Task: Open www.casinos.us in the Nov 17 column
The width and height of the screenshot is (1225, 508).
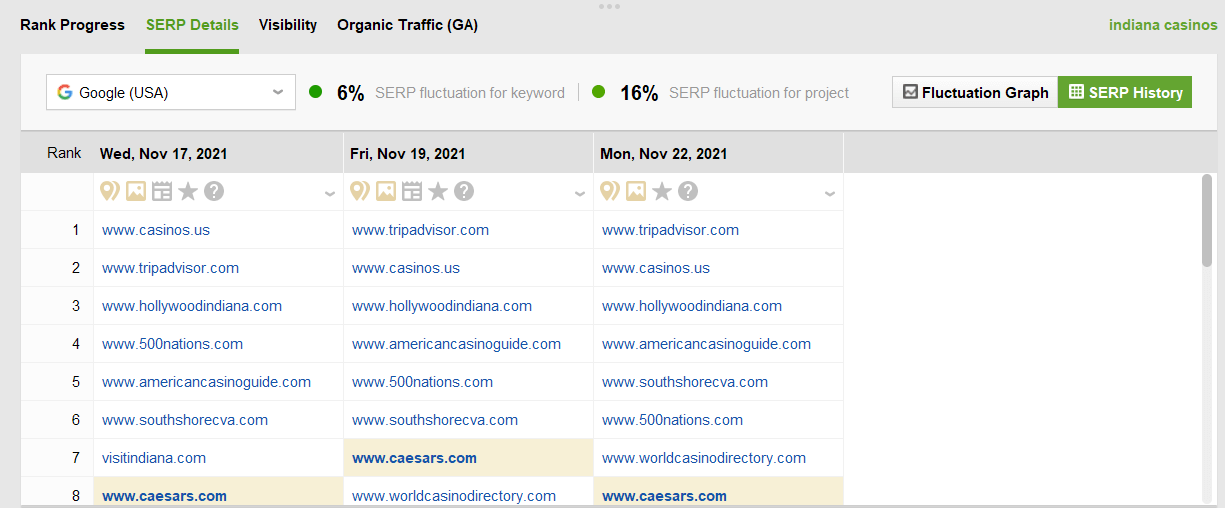Action: [x=156, y=230]
